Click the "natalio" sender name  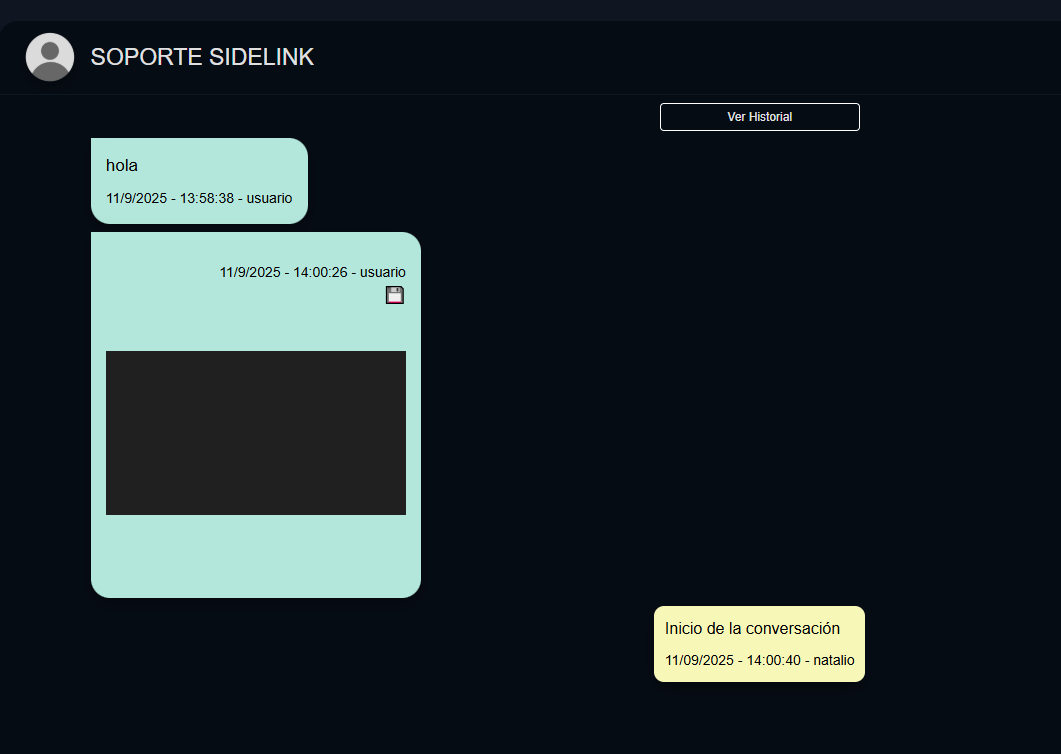coord(834,661)
